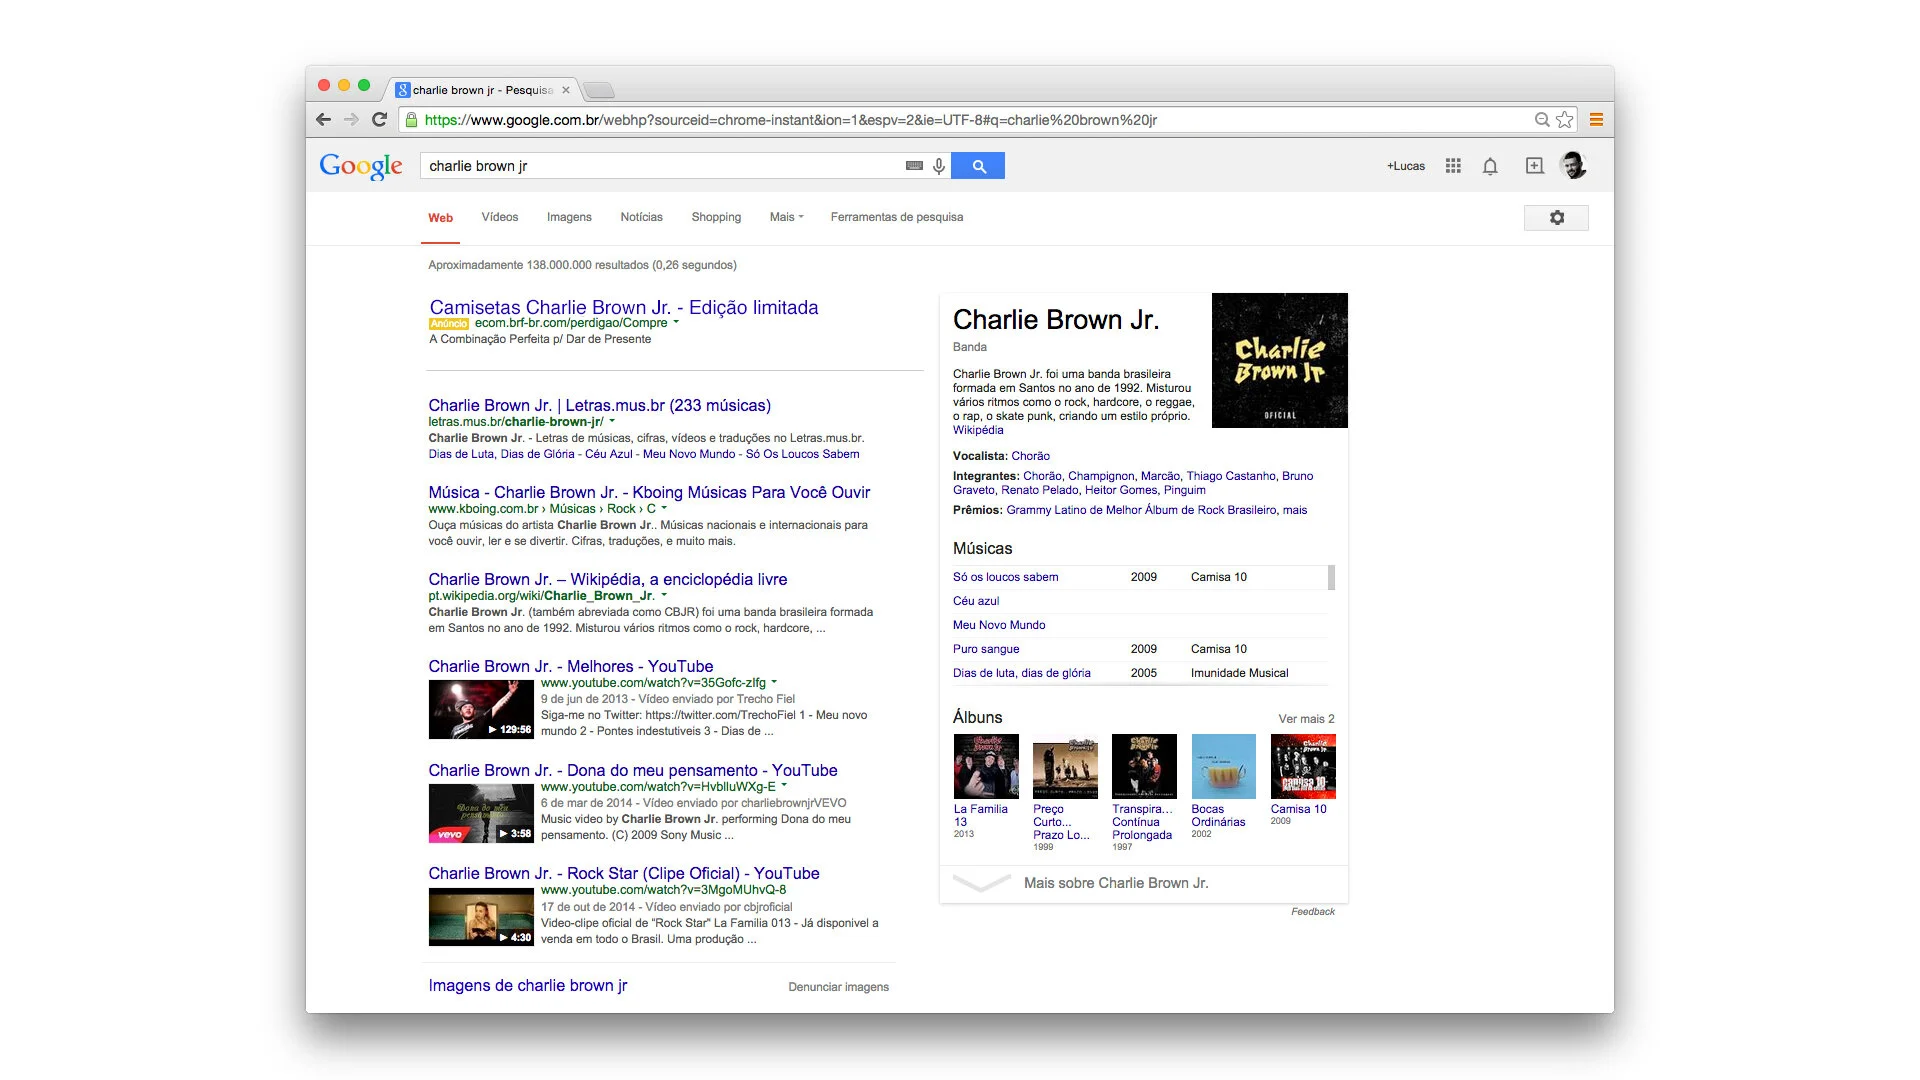The image size is (1920, 1080).
Task: Click Denunciar imagens link
Action: point(838,987)
